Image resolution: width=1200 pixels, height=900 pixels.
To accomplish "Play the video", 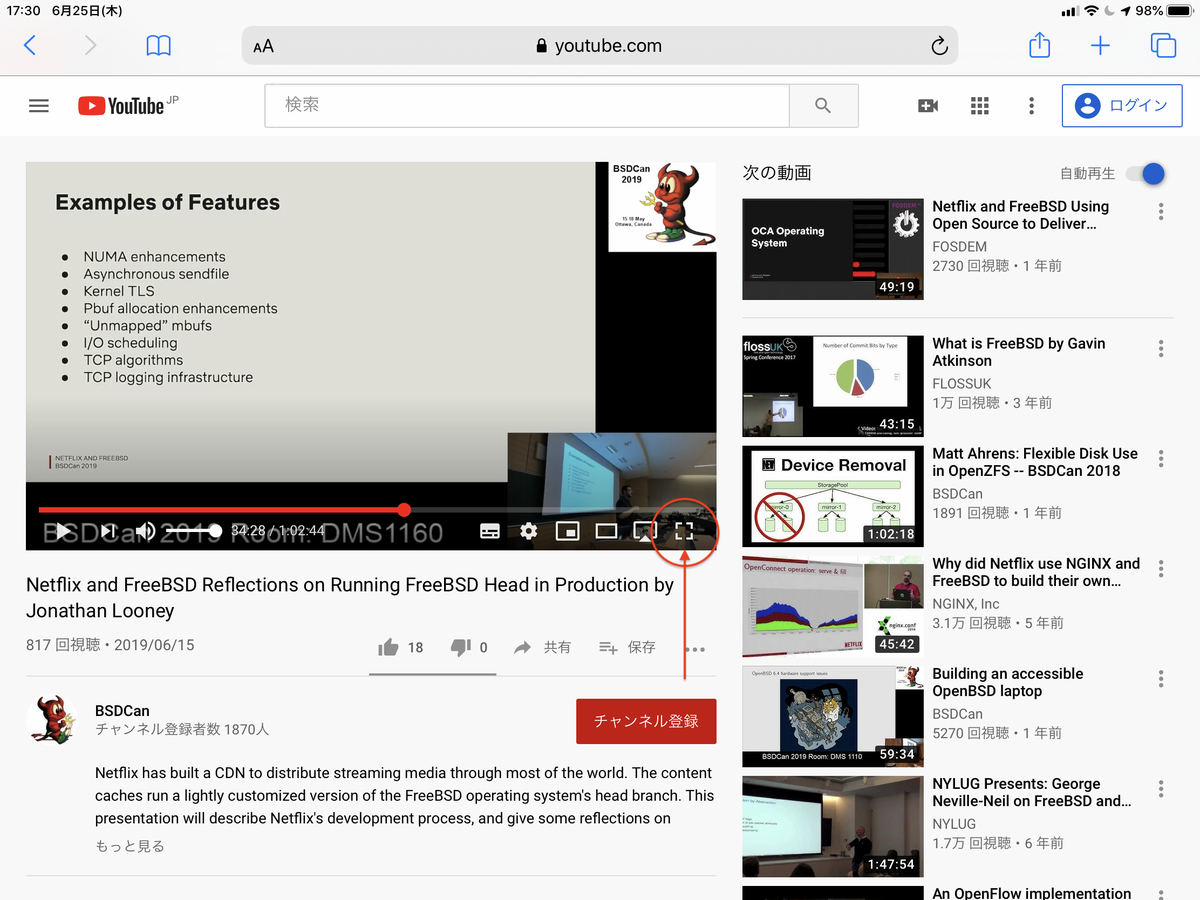I will point(62,531).
